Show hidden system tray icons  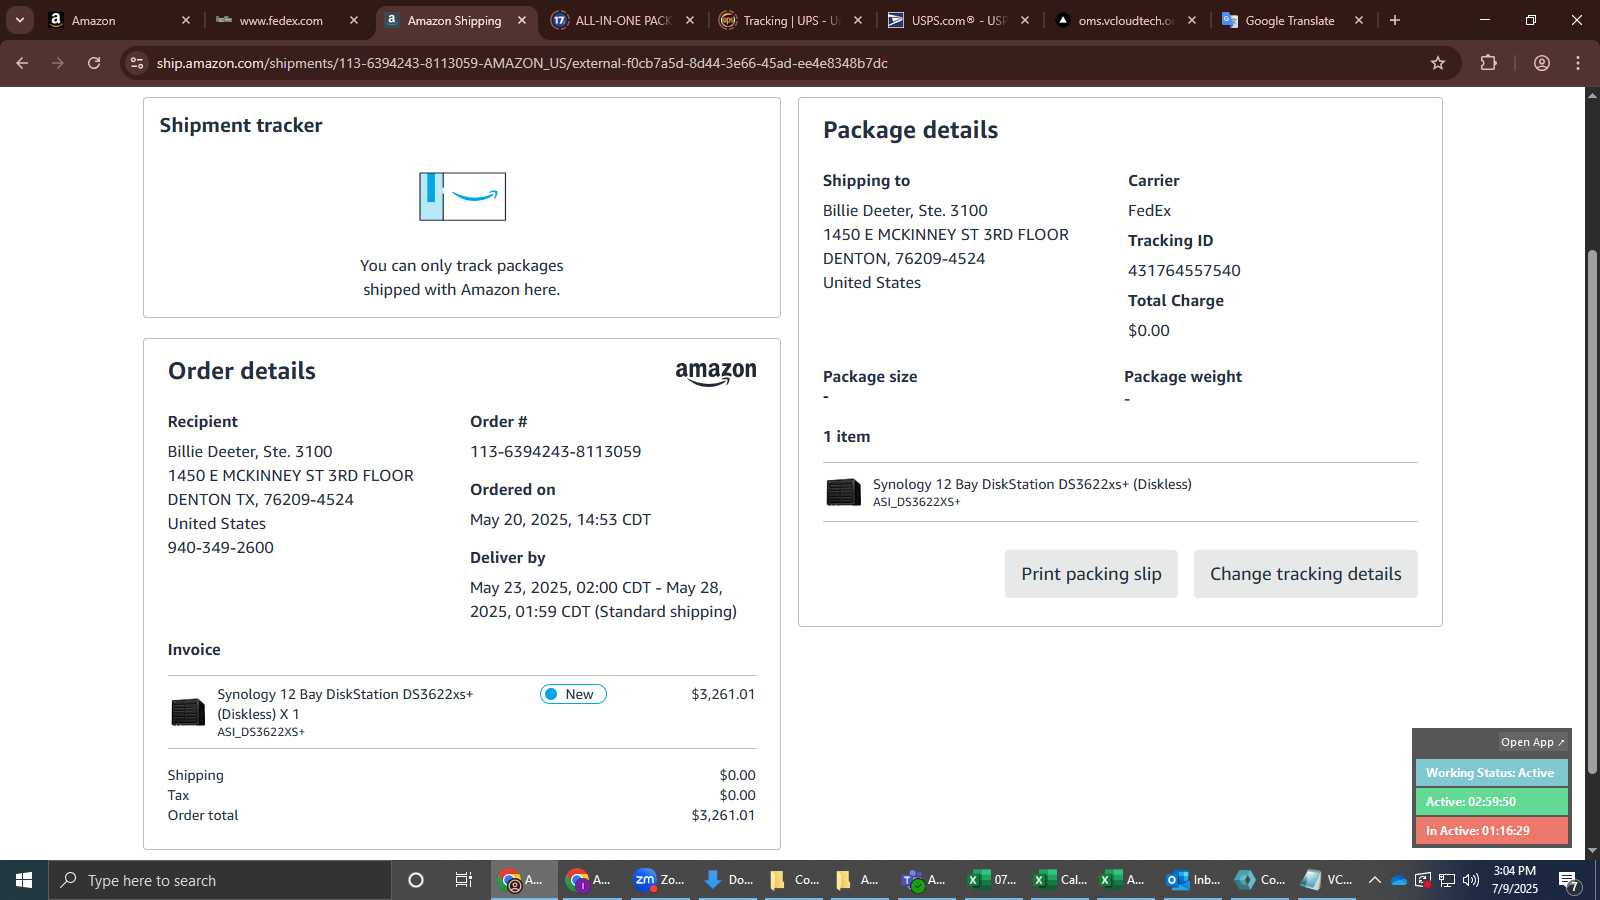pyautogui.click(x=1374, y=880)
